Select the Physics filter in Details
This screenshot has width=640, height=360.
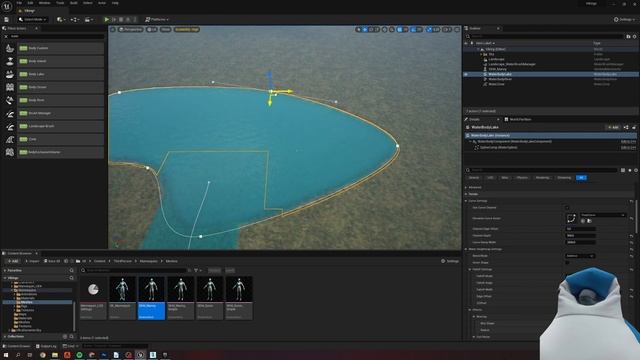click(522, 178)
